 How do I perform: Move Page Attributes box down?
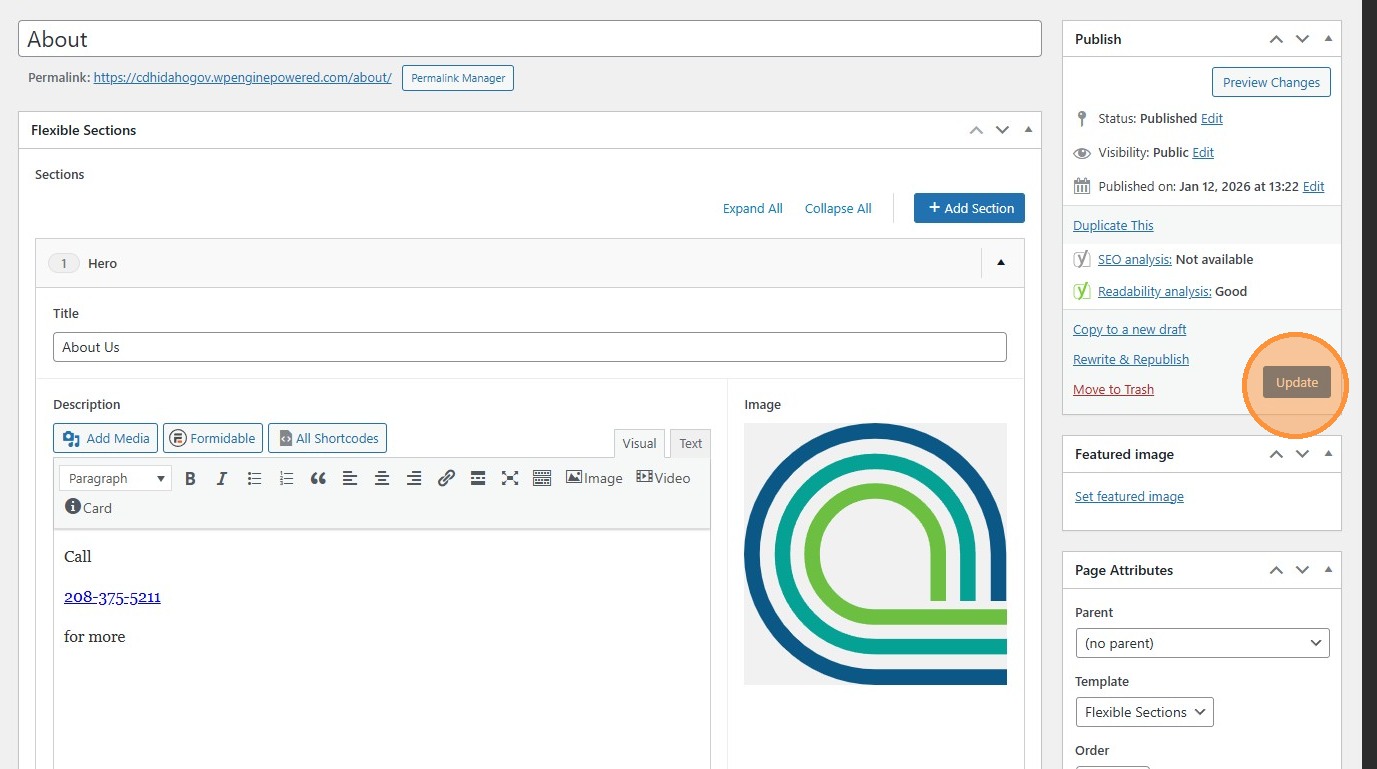pyautogui.click(x=1302, y=570)
